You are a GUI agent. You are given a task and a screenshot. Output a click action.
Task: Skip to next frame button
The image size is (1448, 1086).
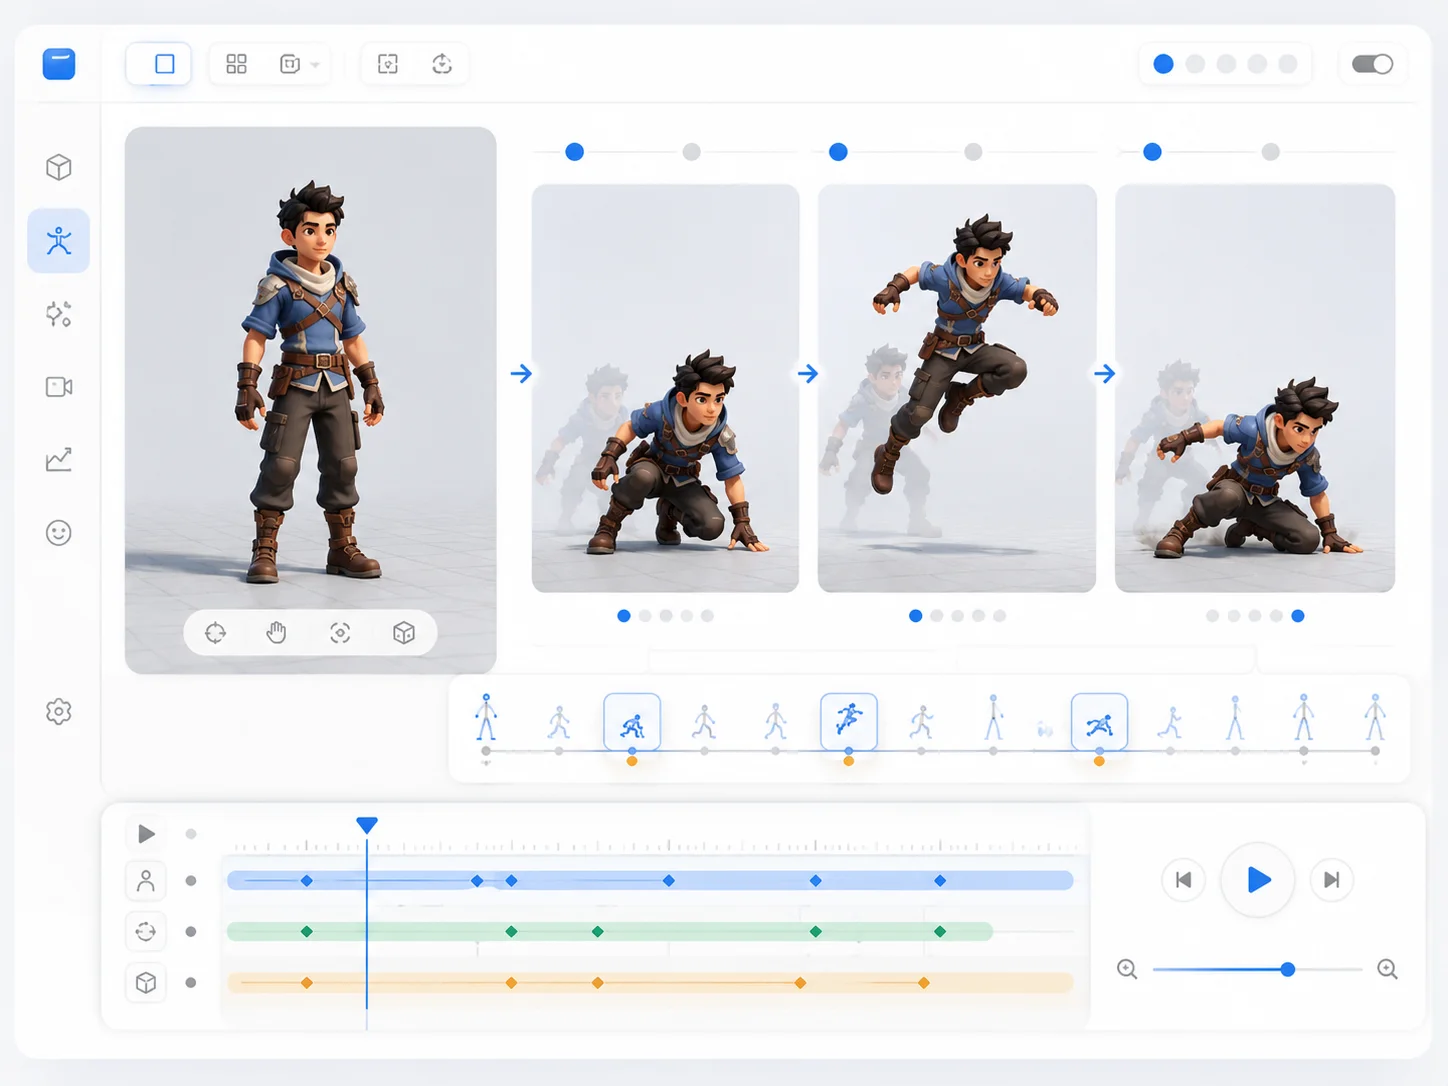(1332, 880)
